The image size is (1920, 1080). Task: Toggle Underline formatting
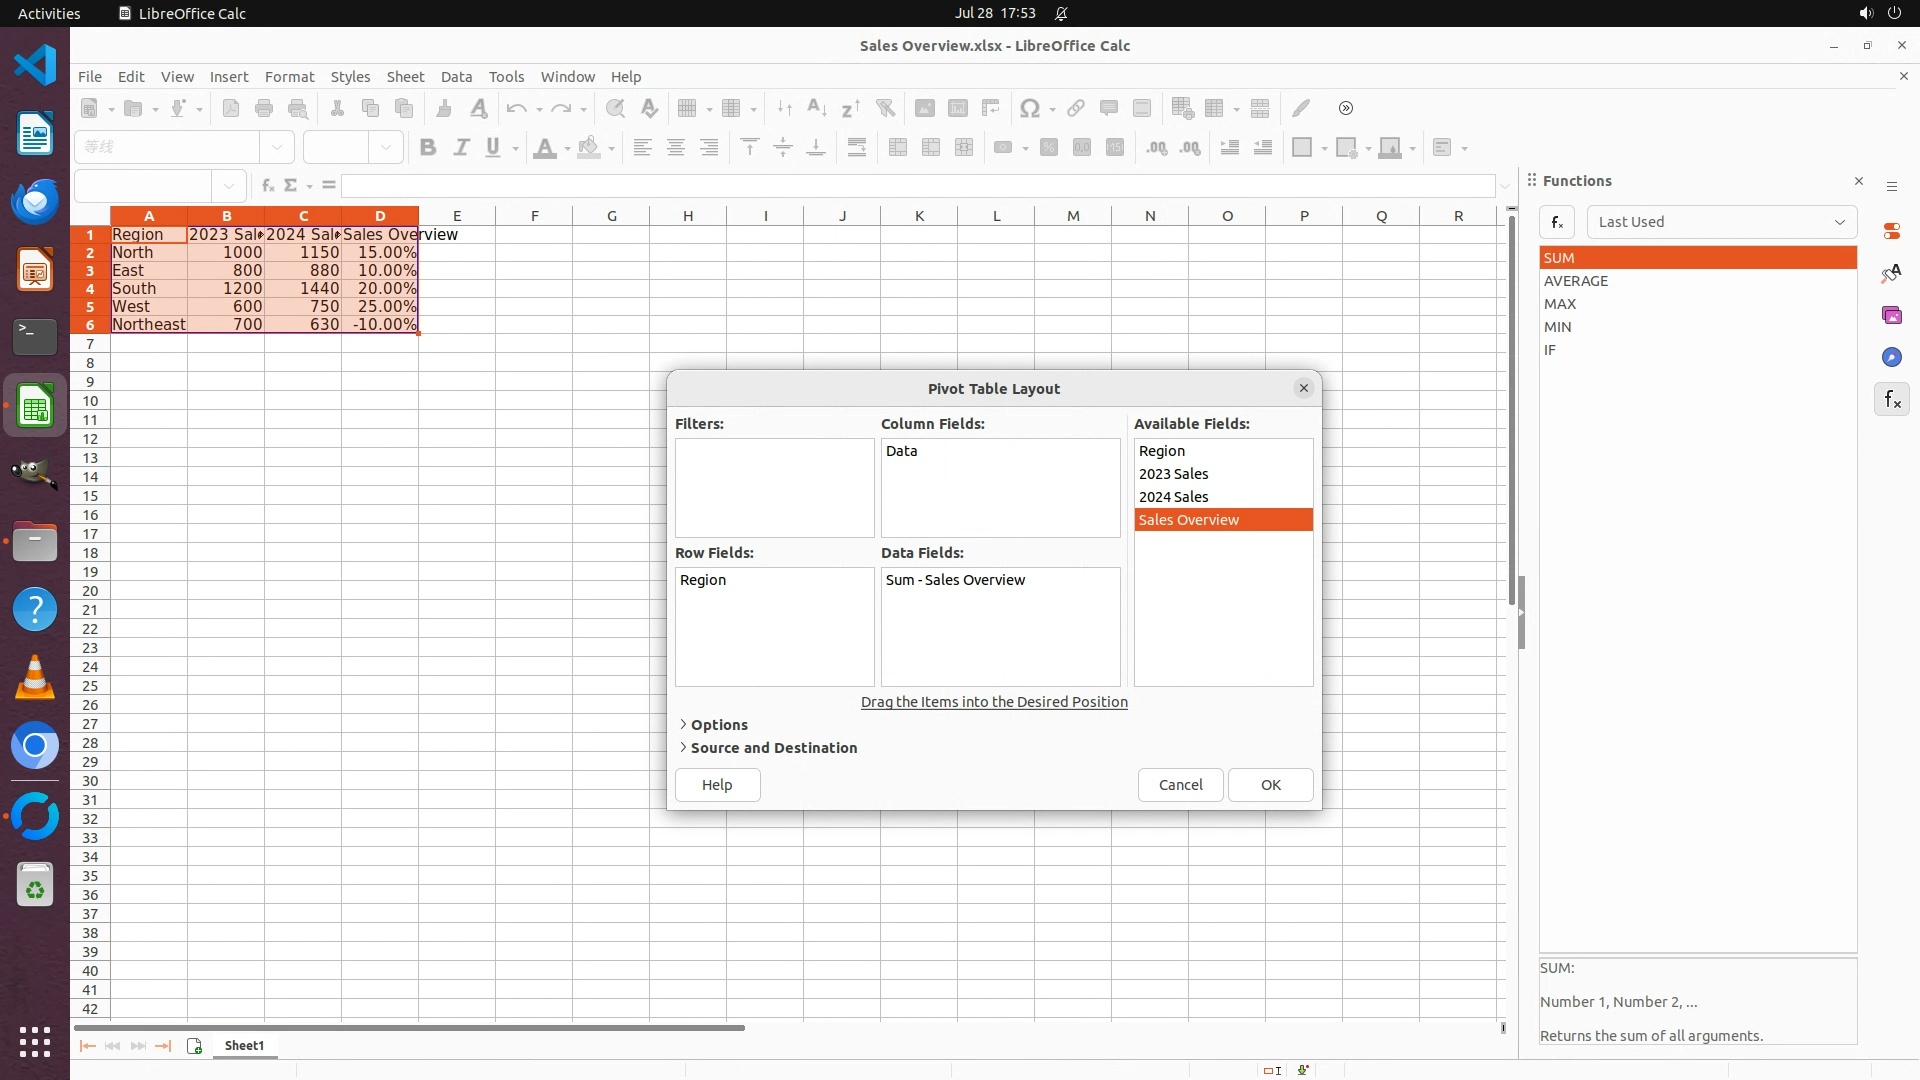coord(493,148)
